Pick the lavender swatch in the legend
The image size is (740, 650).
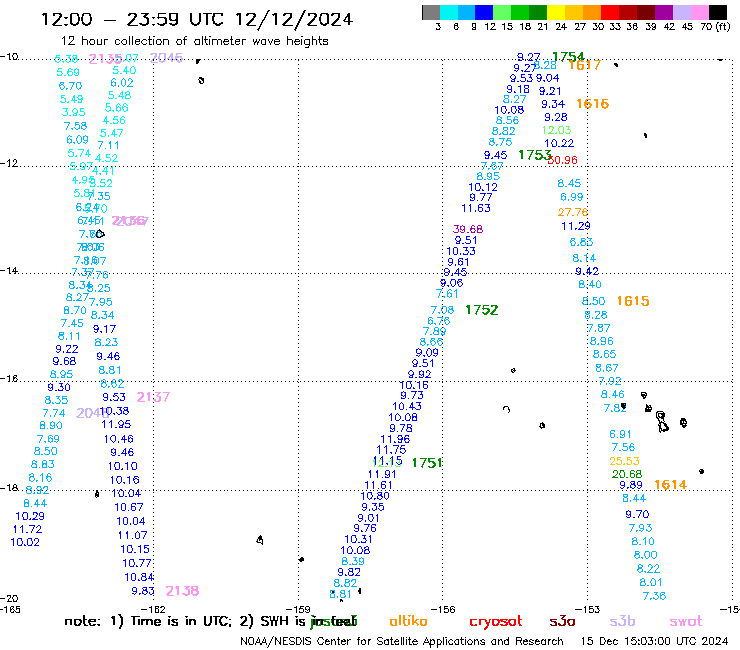[x=682, y=12]
